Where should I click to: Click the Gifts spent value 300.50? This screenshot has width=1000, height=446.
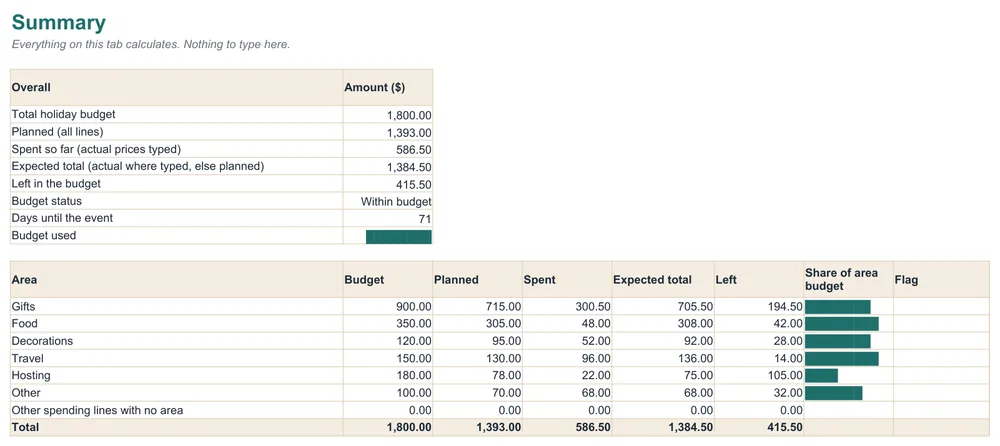(x=592, y=307)
